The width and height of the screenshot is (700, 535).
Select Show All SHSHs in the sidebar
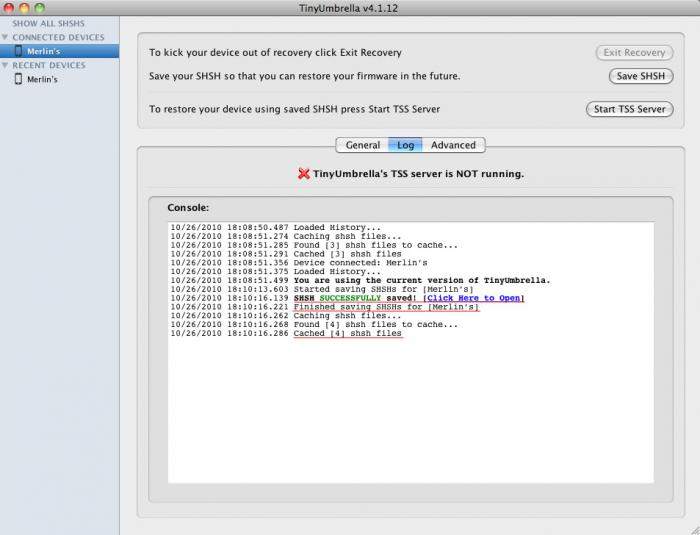point(48,23)
